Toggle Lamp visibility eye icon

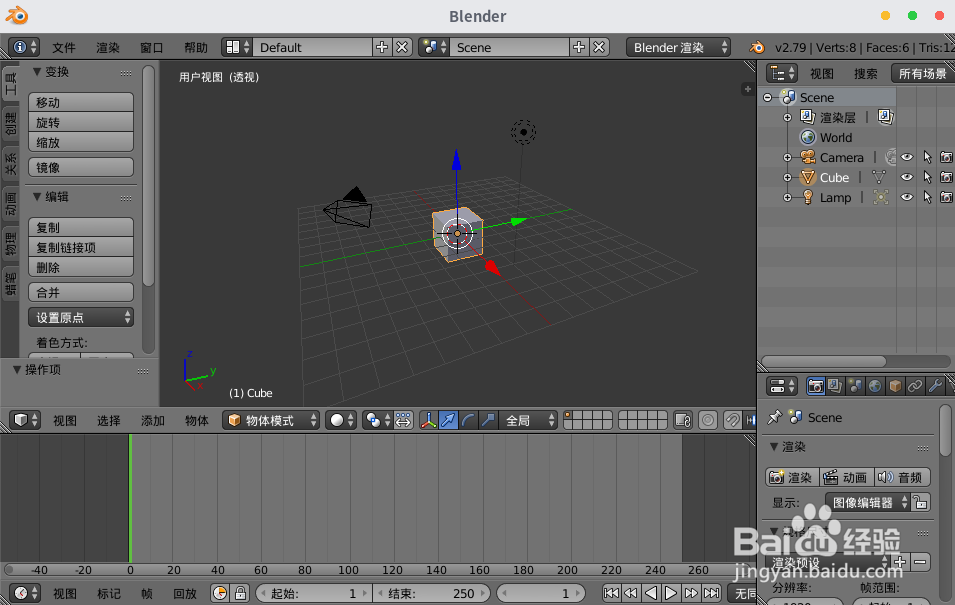click(x=907, y=197)
